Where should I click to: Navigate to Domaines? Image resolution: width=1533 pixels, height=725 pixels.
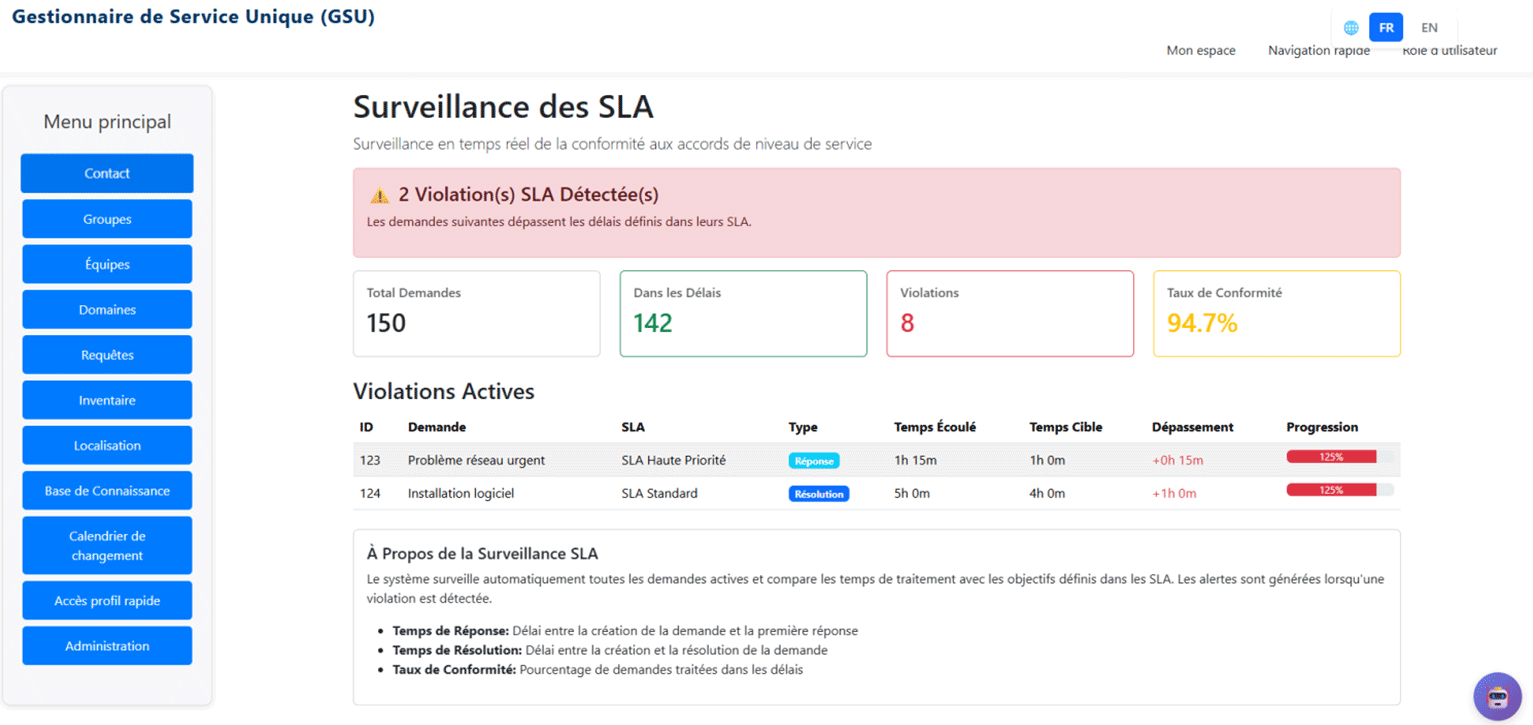pos(106,309)
